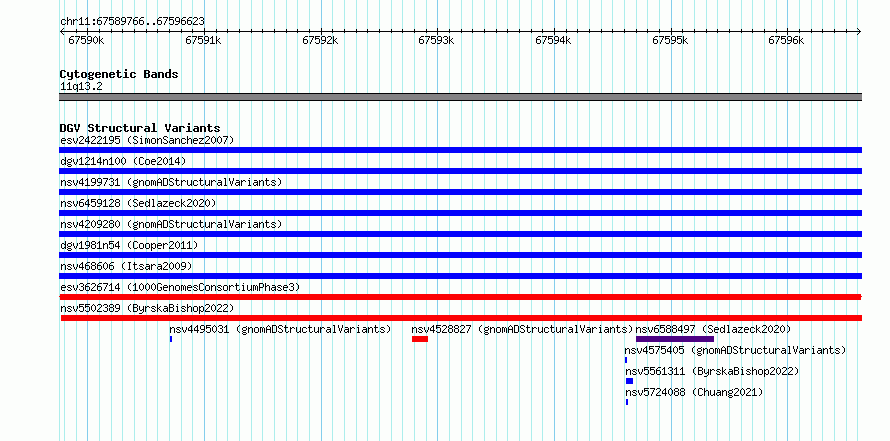The height and width of the screenshot is (441, 890).
Task: Click the ruler's right arrow end
Action: click(x=859, y=31)
